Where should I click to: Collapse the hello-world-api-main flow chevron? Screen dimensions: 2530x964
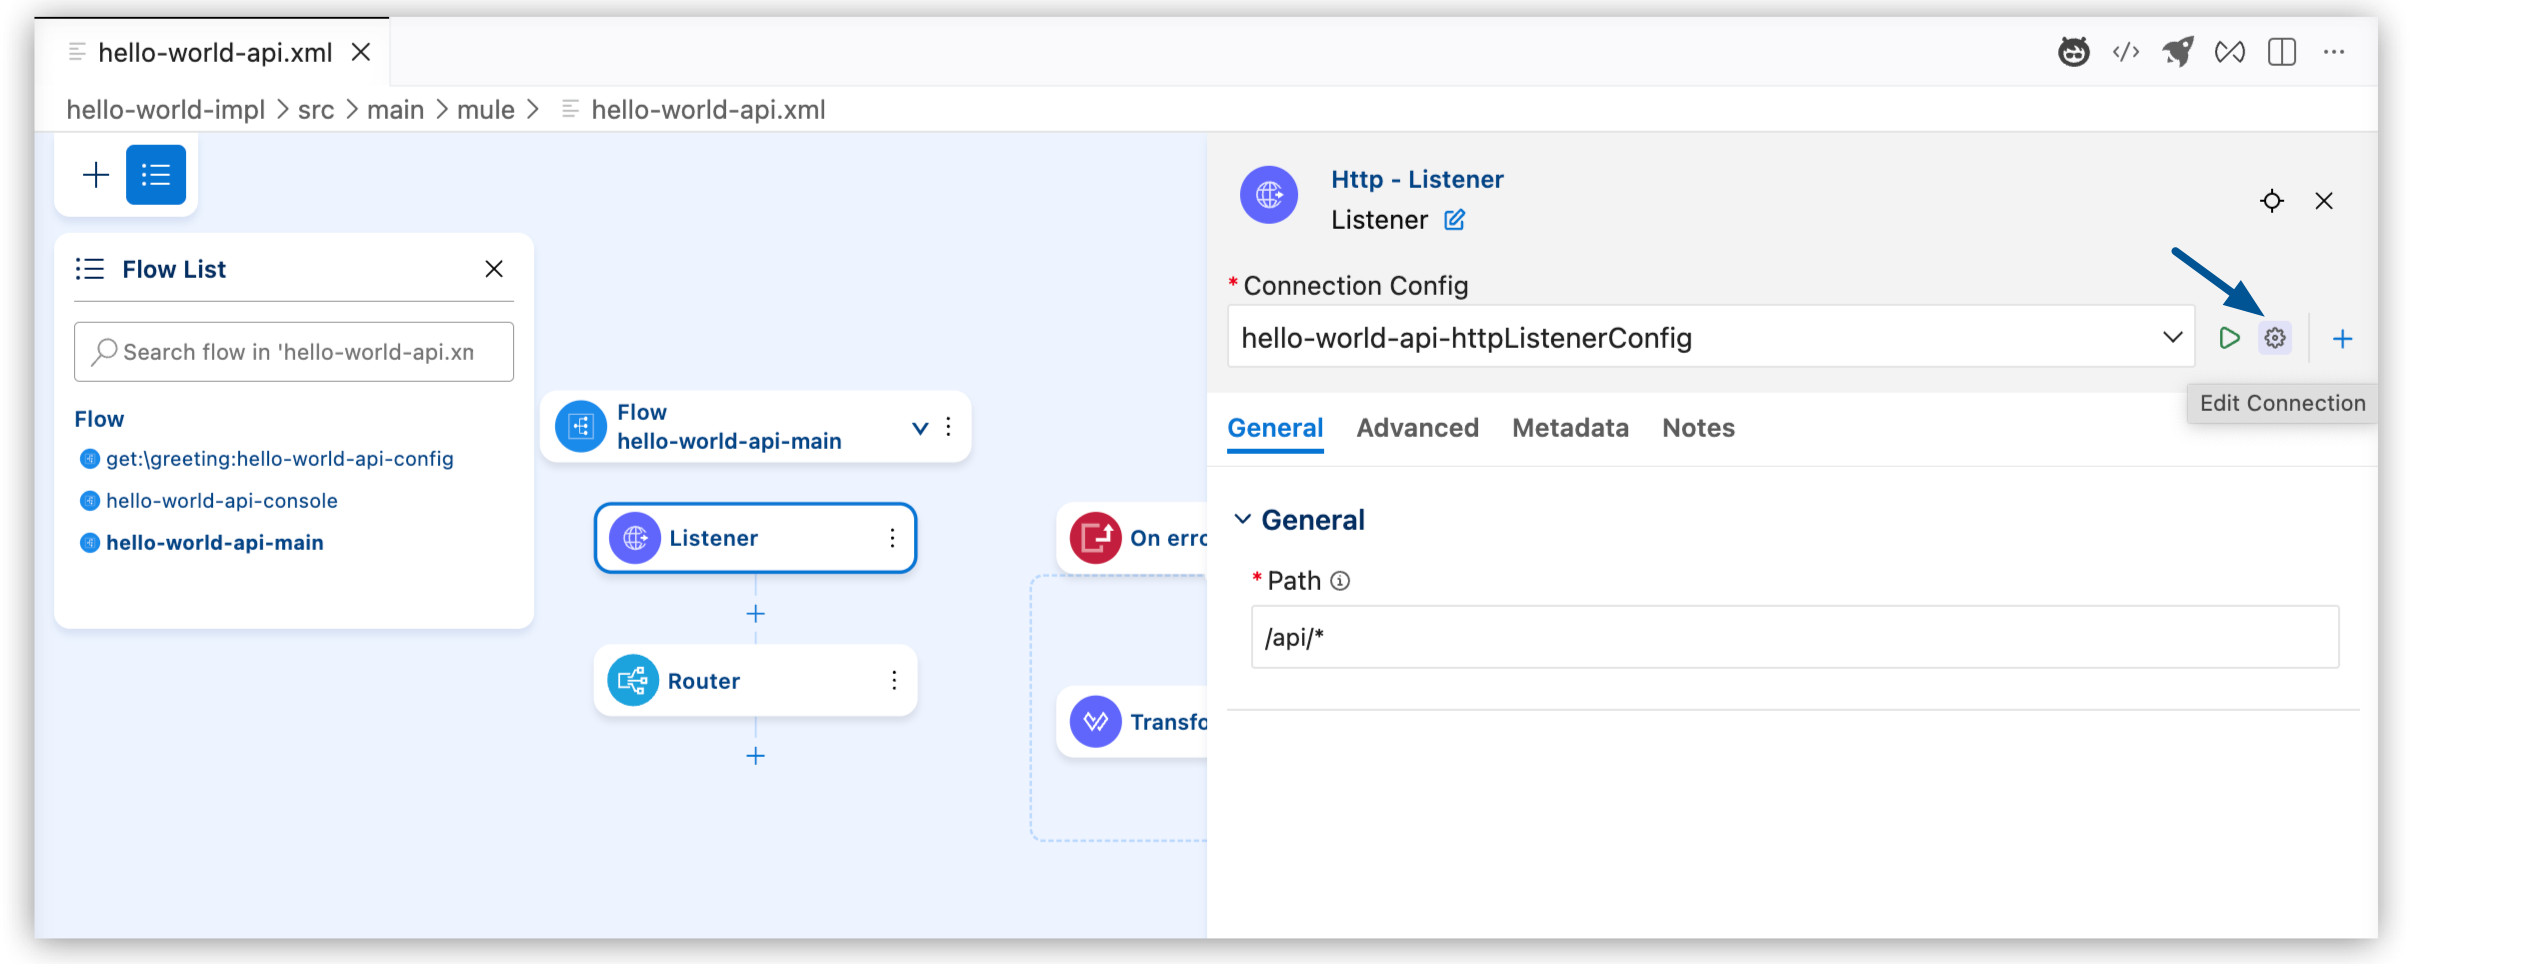(x=920, y=428)
